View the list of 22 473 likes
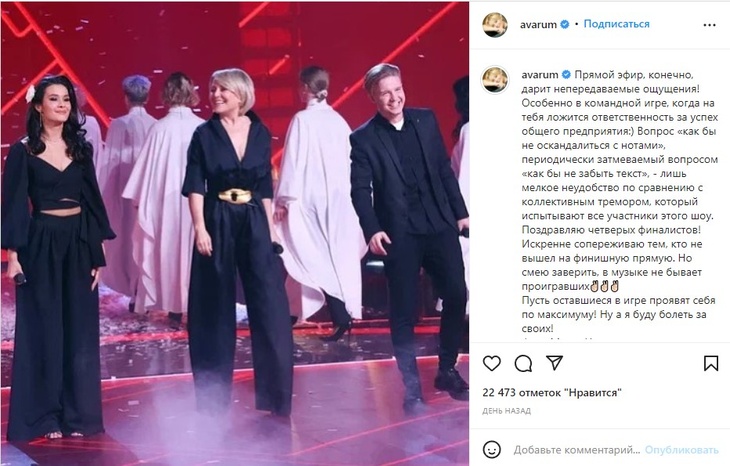The height and width of the screenshot is (466, 730). coord(552,392)
